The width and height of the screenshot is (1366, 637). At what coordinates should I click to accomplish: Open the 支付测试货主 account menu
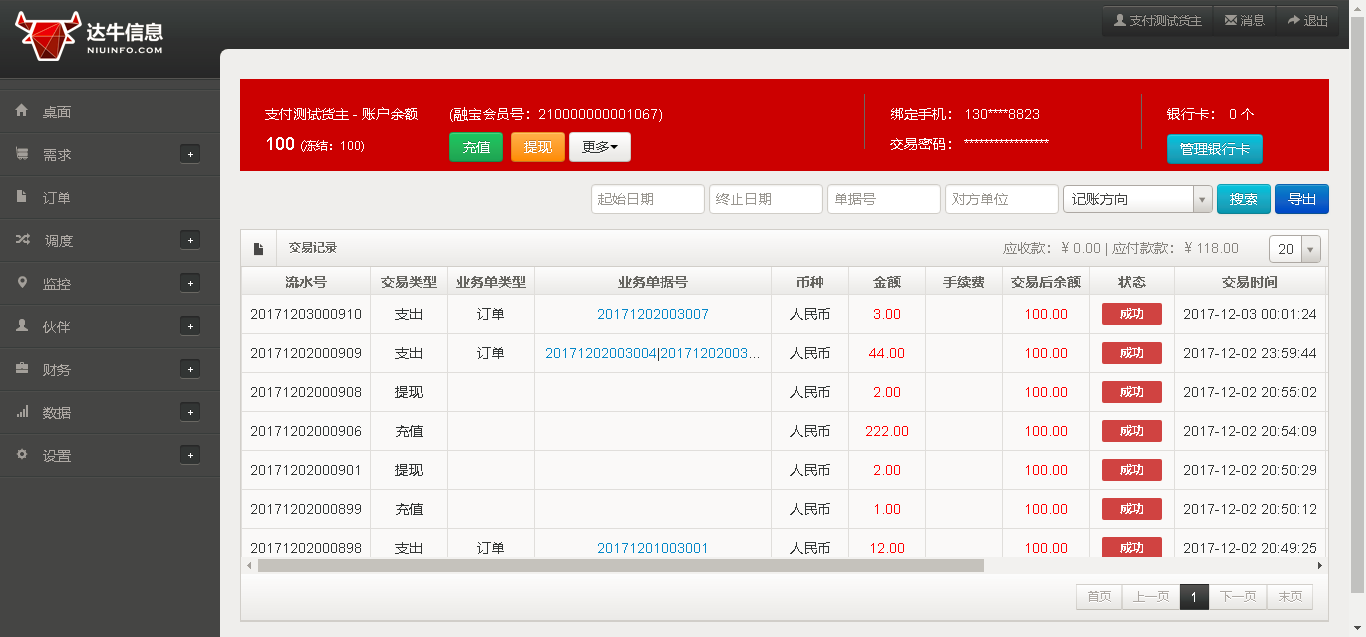[1156, 19]
